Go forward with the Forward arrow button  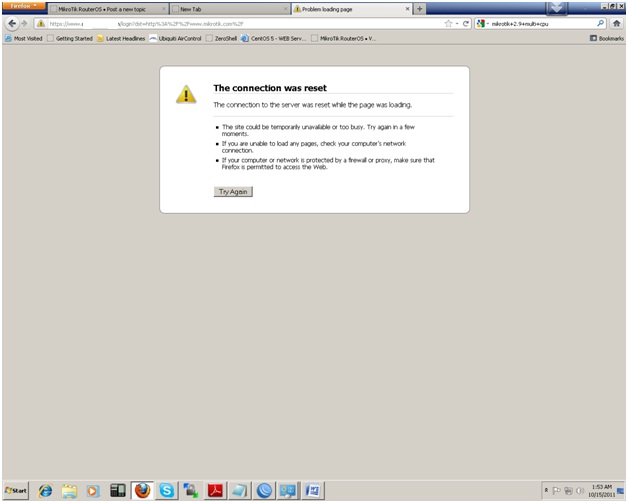coord(24,24)
